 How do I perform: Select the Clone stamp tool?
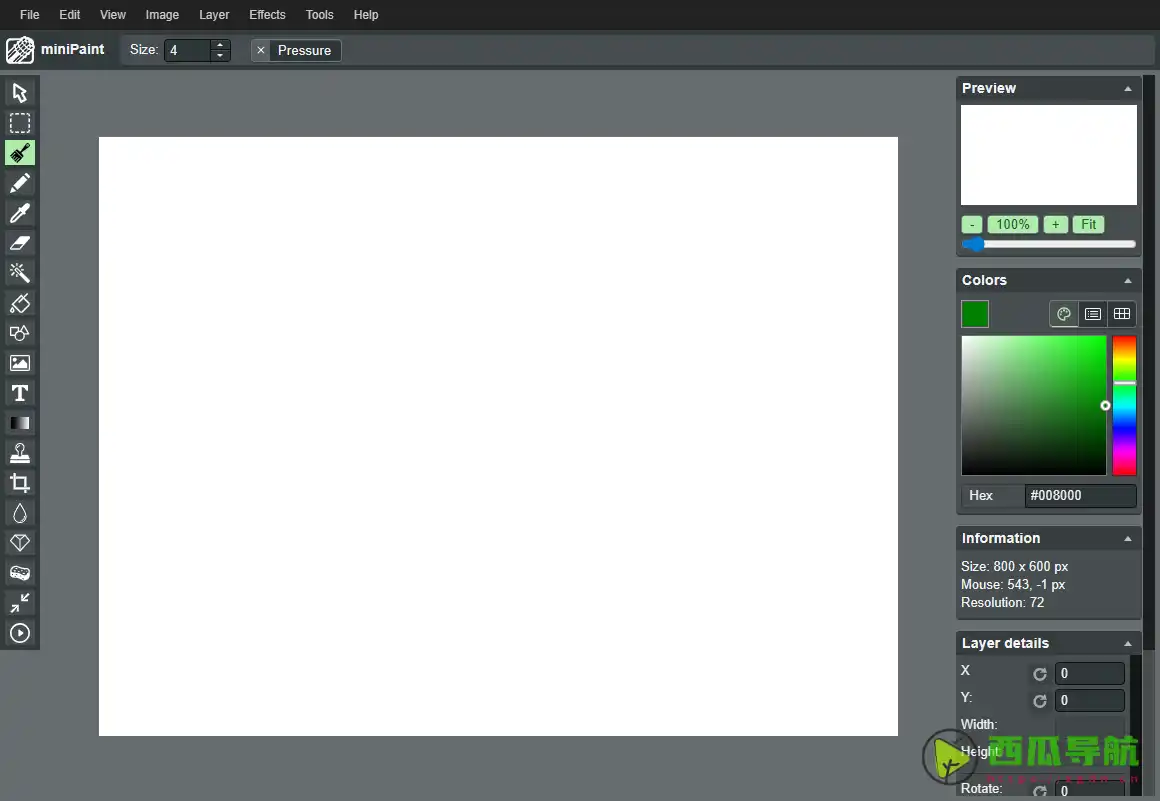pyautogui.click(x=20, y=453)
